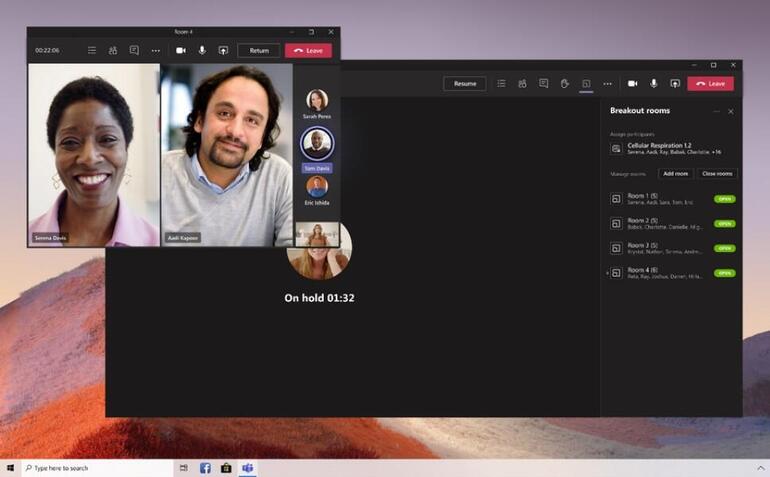Open Windows Start menu
The height and width of the screenshot is (477, 770).
click(10, 468)
